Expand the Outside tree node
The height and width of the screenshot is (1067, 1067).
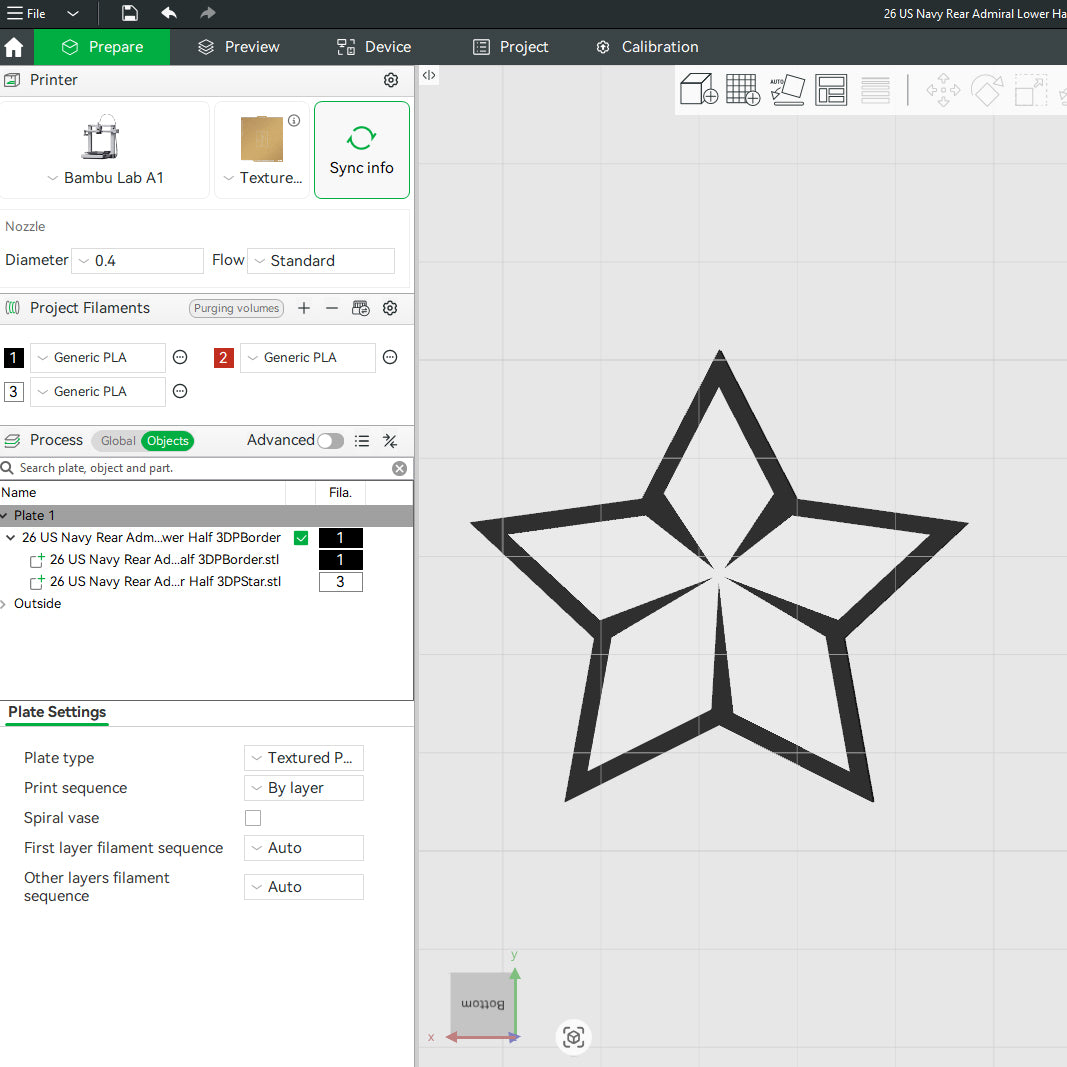click(x=4, y=604)
